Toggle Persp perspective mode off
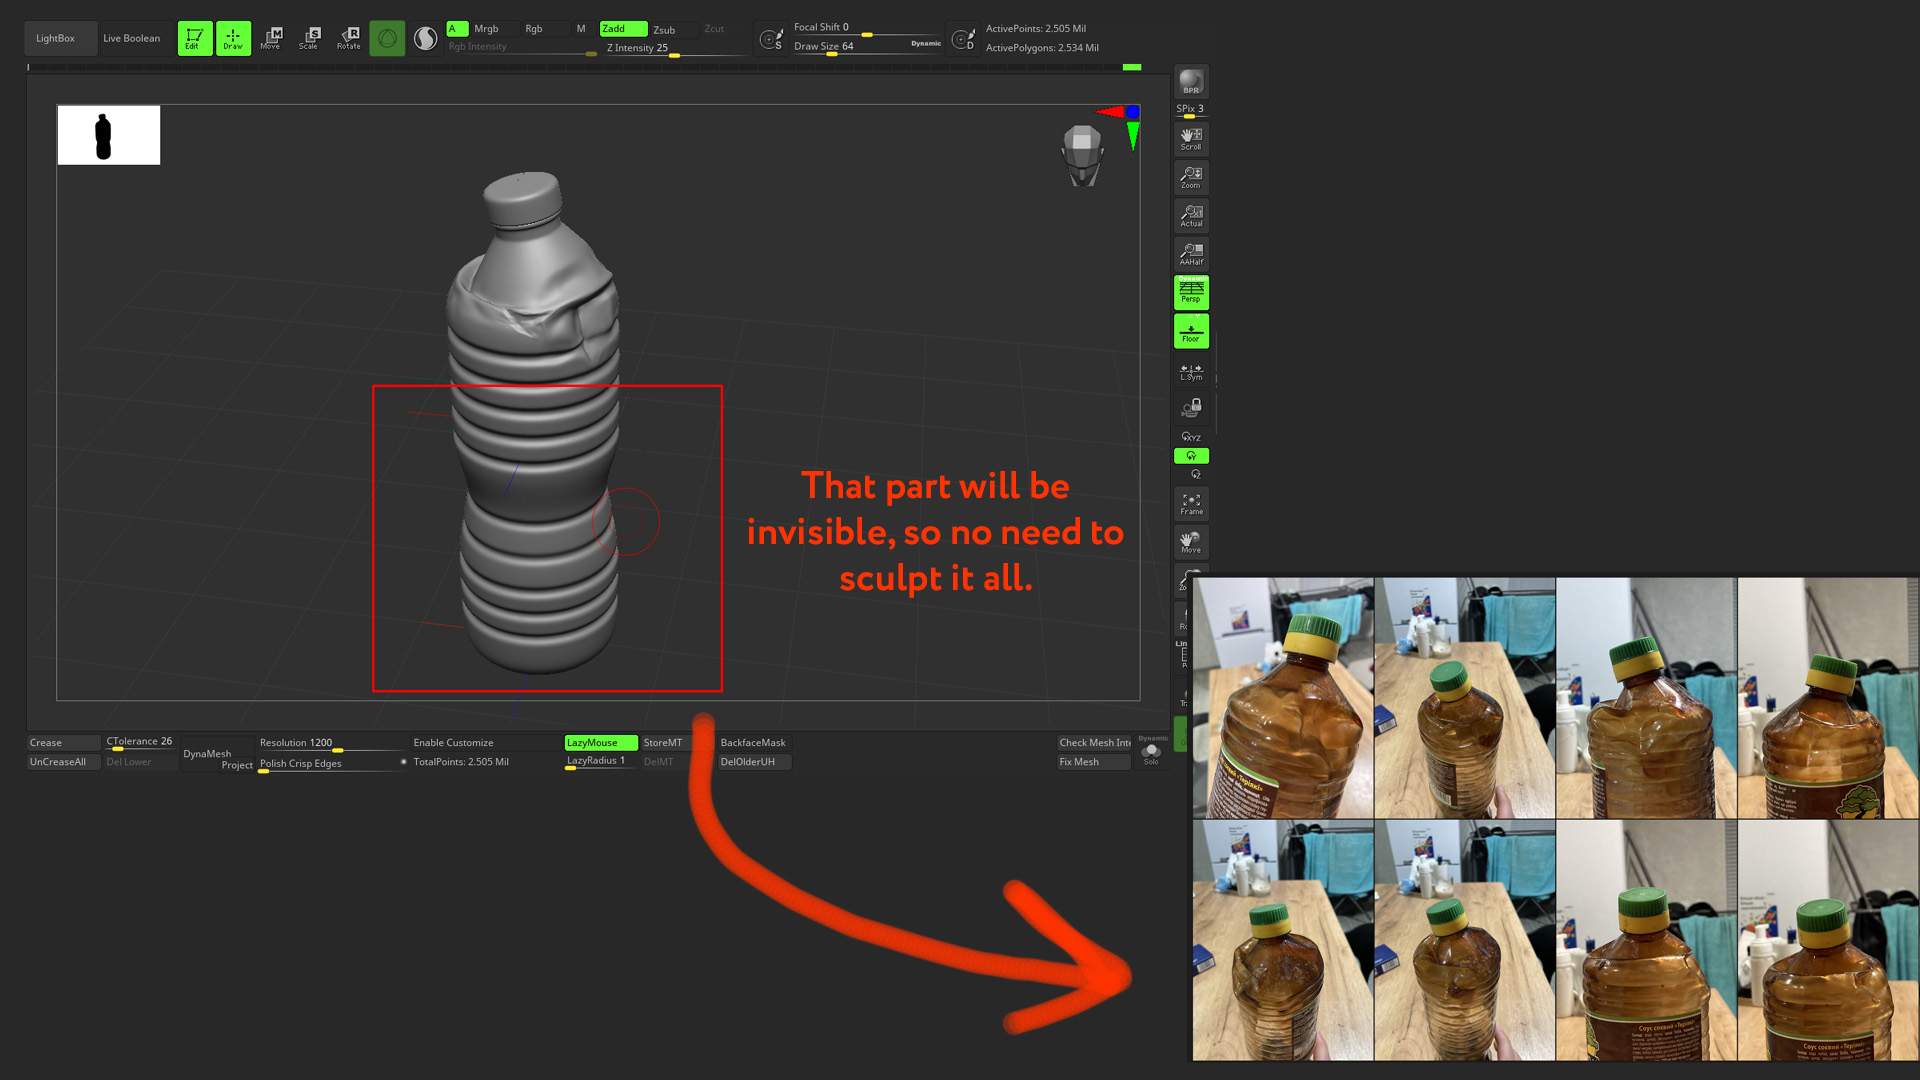This screenshot has height=1080, width=1920. point(1190,292)
